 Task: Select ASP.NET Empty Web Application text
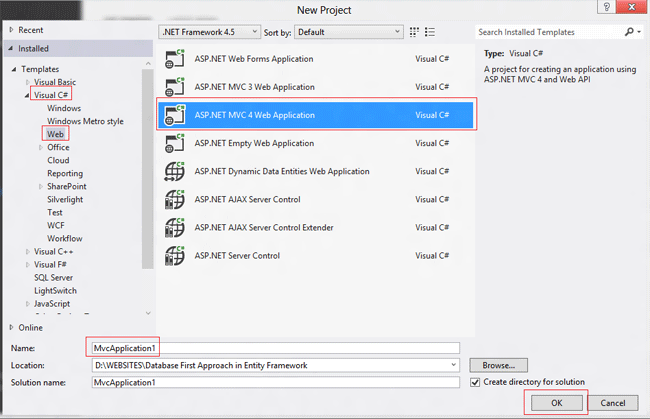click(254, 143)
